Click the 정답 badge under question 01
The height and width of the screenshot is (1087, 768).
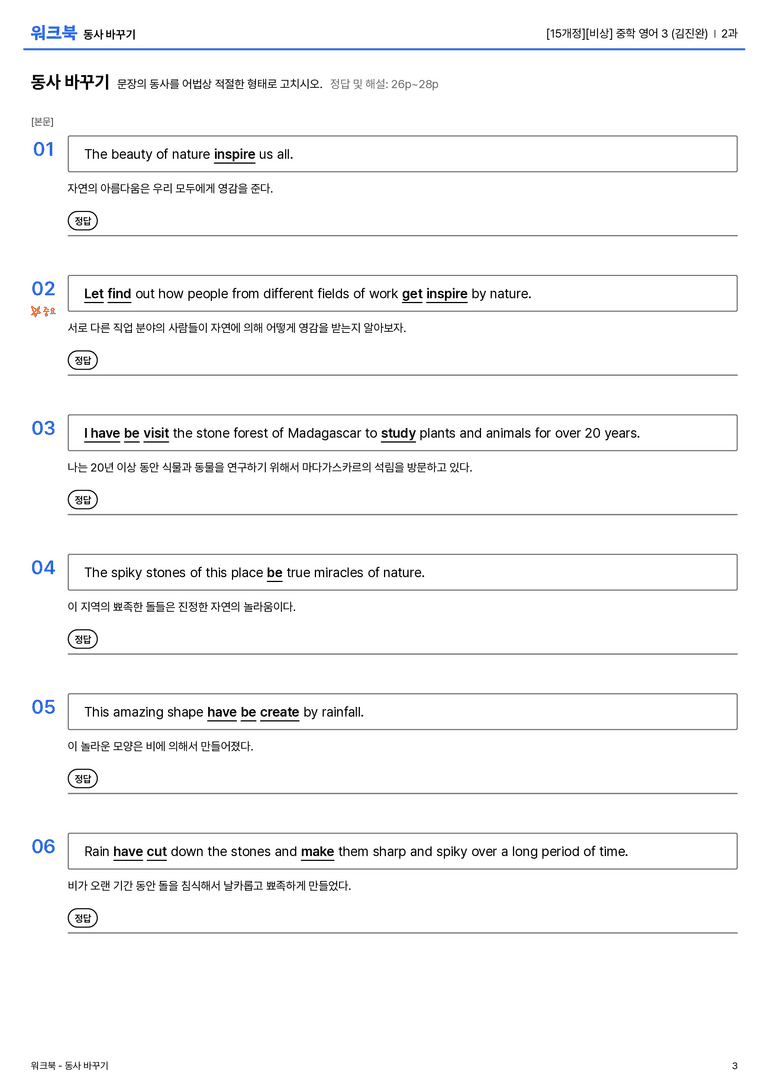tap(82, 220)
